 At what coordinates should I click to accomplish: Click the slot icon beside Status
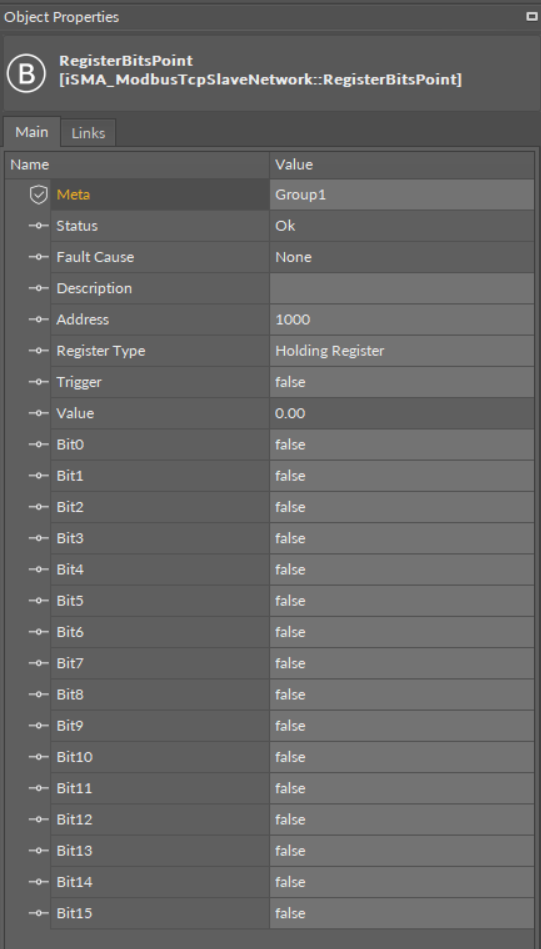pos(39,226)
